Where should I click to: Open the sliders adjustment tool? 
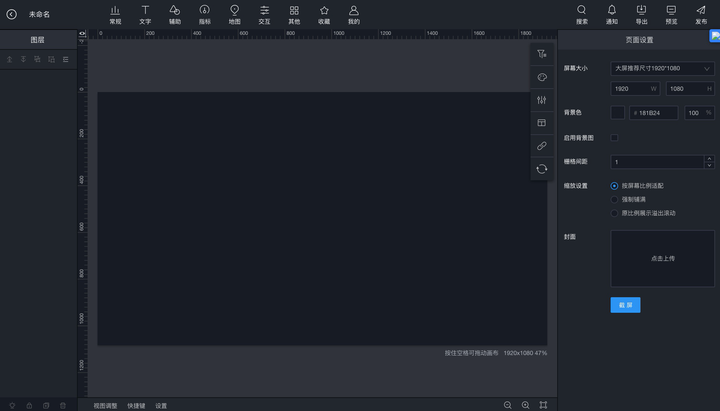(x=542, y=100)
